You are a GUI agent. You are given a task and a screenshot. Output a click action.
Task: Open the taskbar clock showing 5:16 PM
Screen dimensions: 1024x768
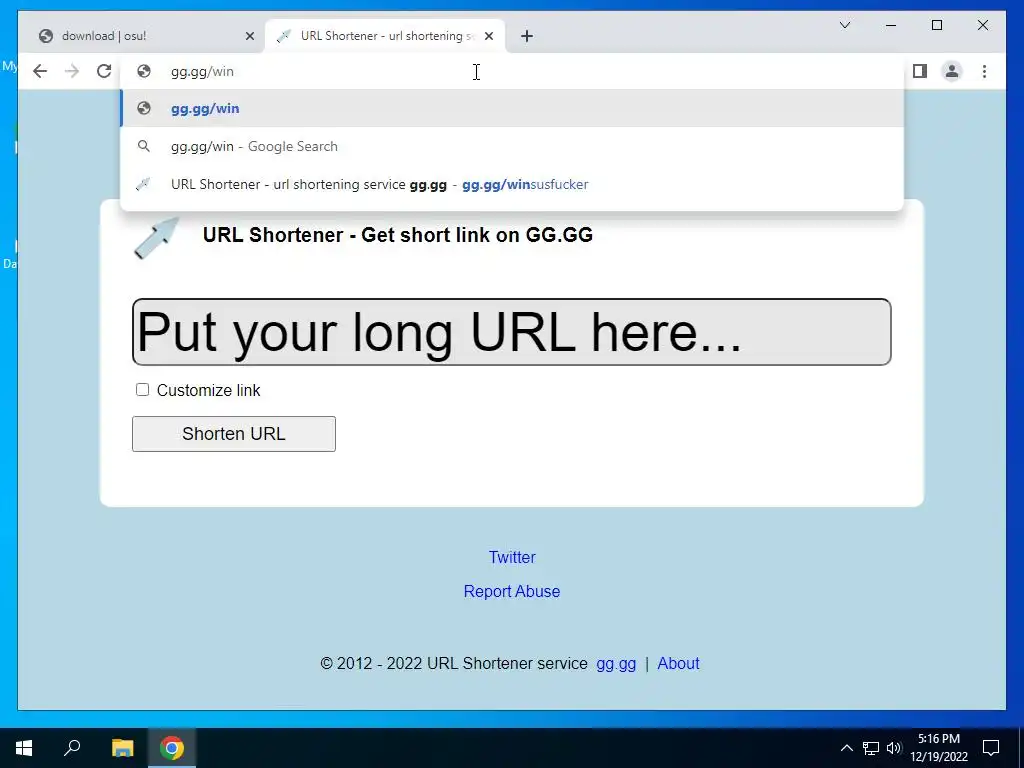coord(939,748)
